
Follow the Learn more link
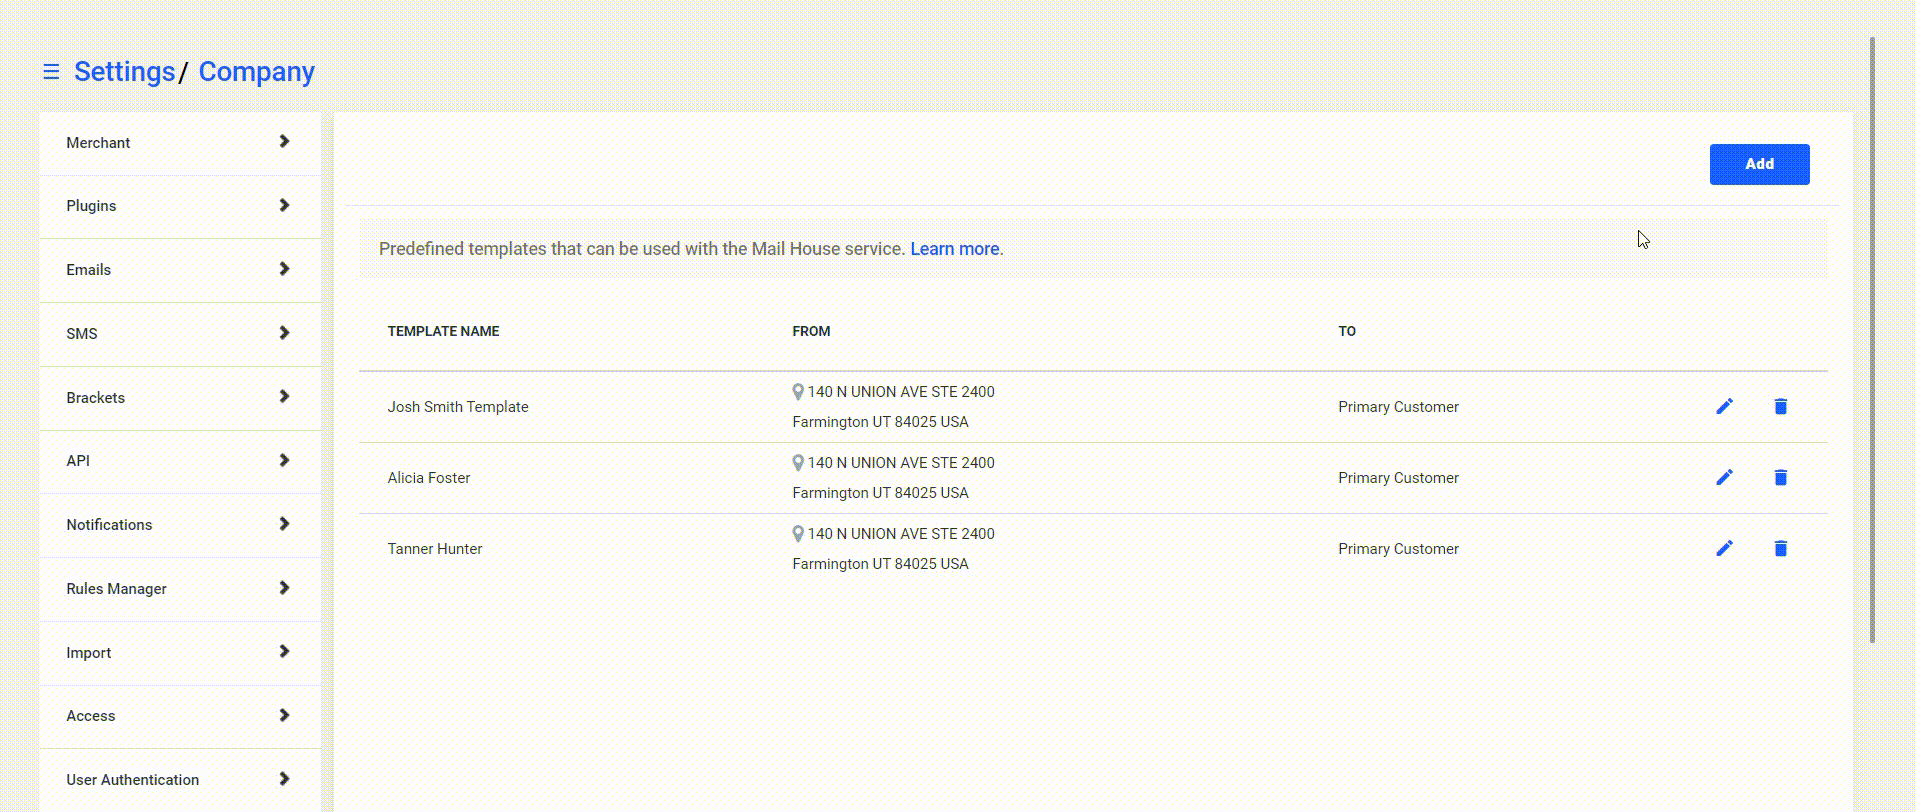point(955,249)
